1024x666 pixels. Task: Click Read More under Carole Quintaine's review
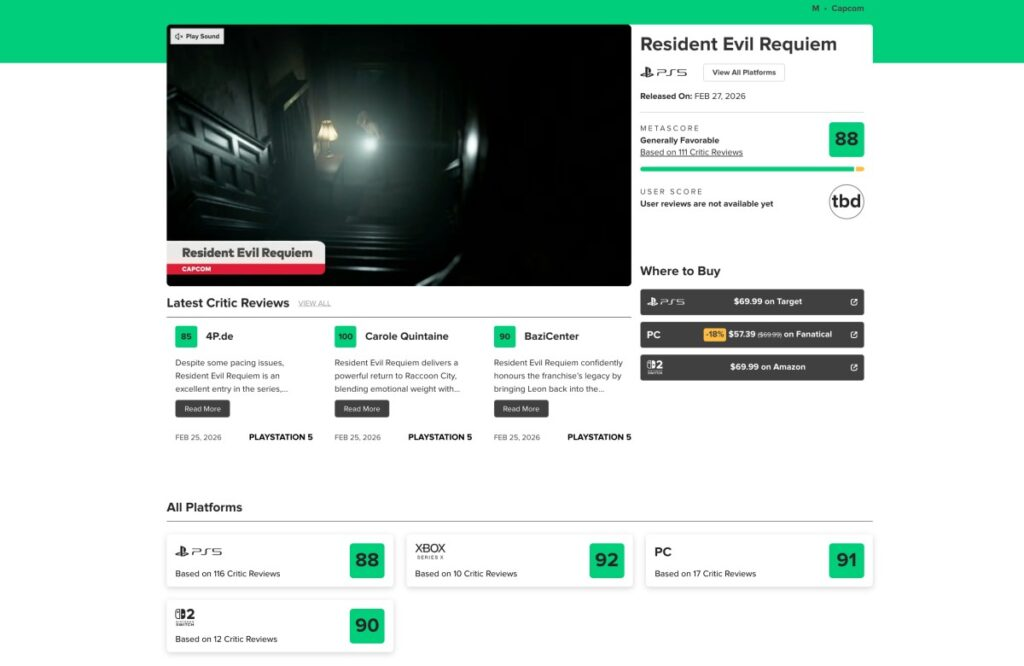(x=361, y=408)
